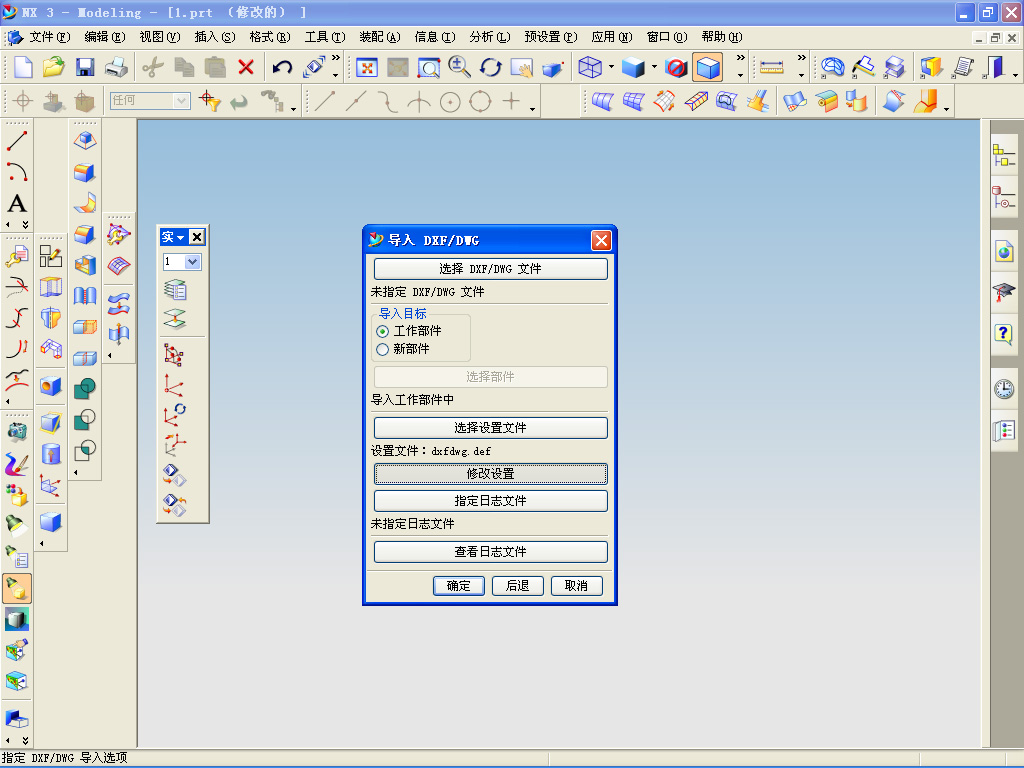Image resolution: width=1024 pixels, height=768 pixels.
Task: Click 指定日志文件 button
Action: coord(490,501)
